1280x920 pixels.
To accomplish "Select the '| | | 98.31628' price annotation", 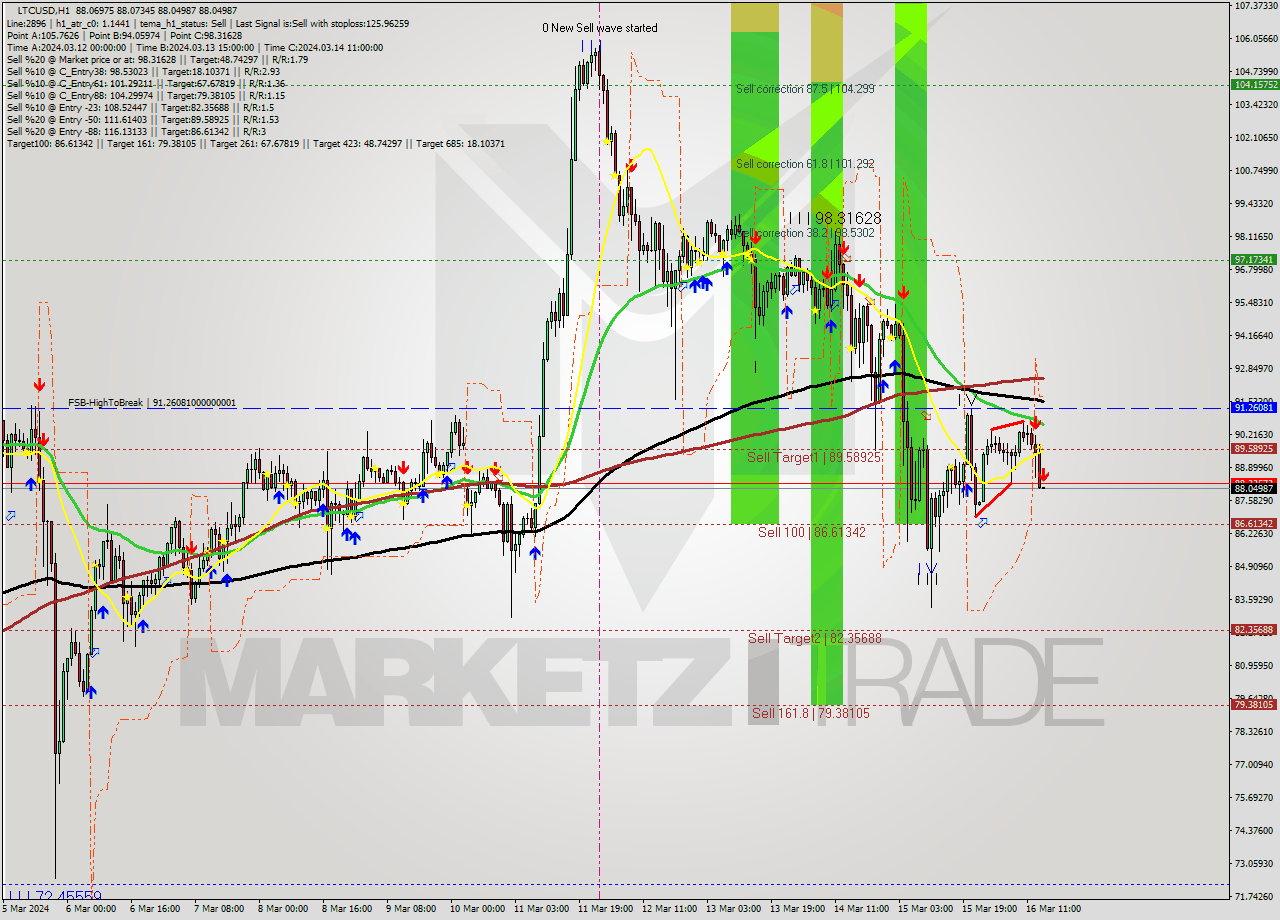I will tap(834, 218).
